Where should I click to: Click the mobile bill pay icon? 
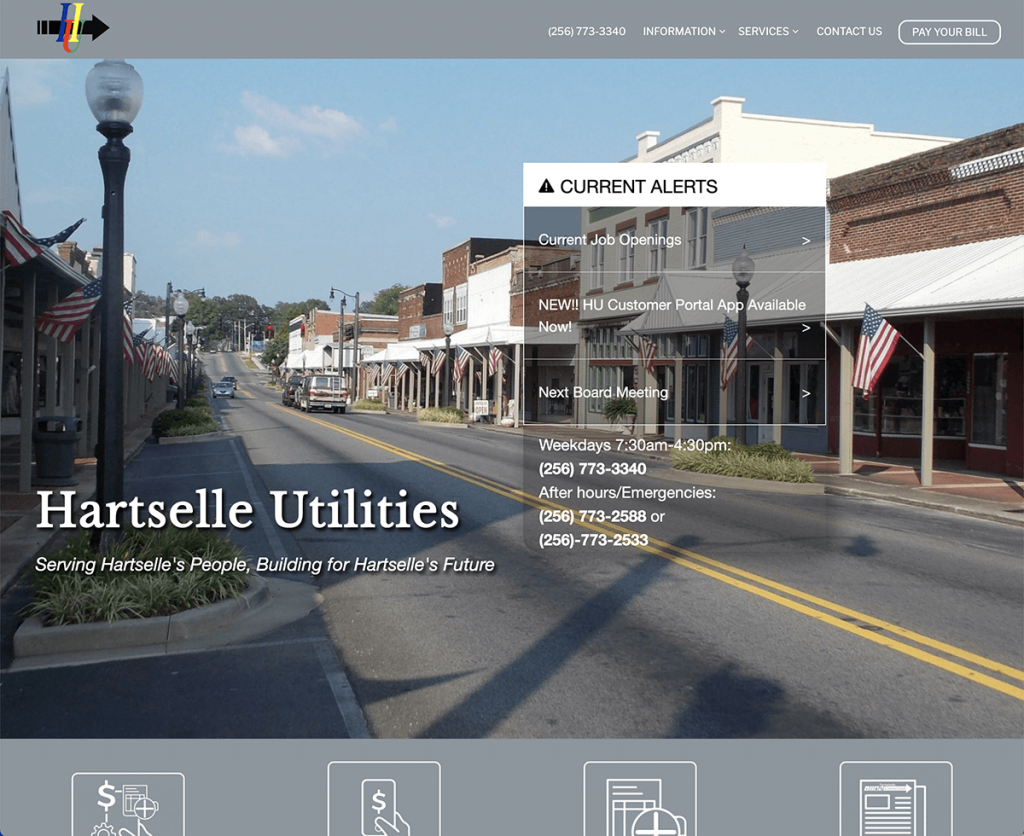pyautogui.click(x=383, y=800)
